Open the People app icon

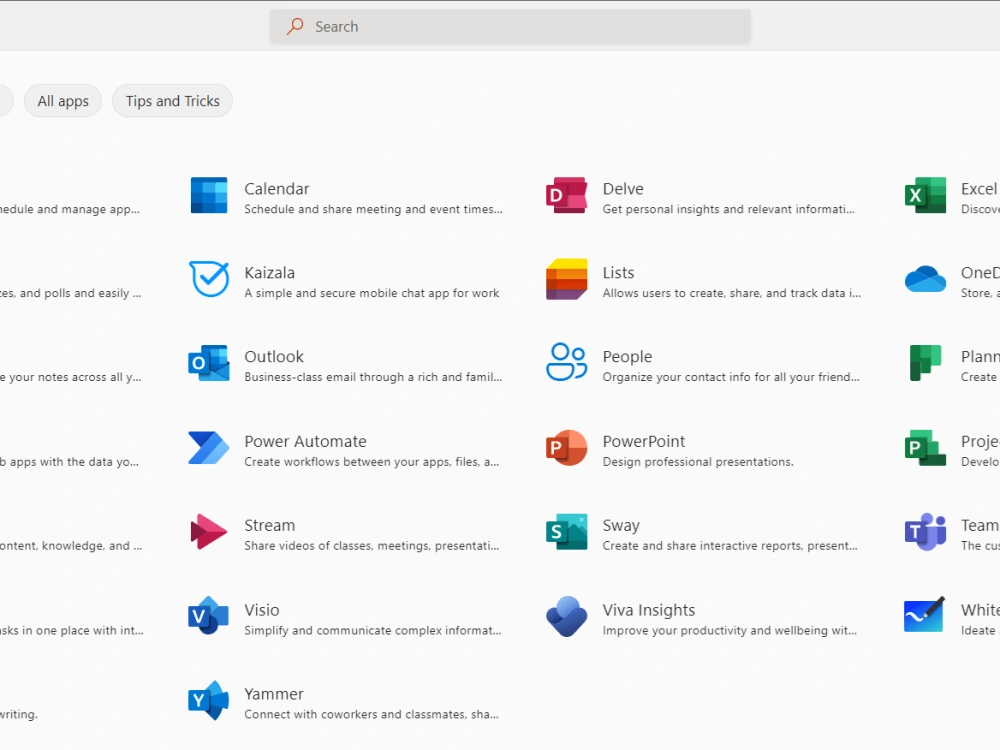[x=566, y=362]
